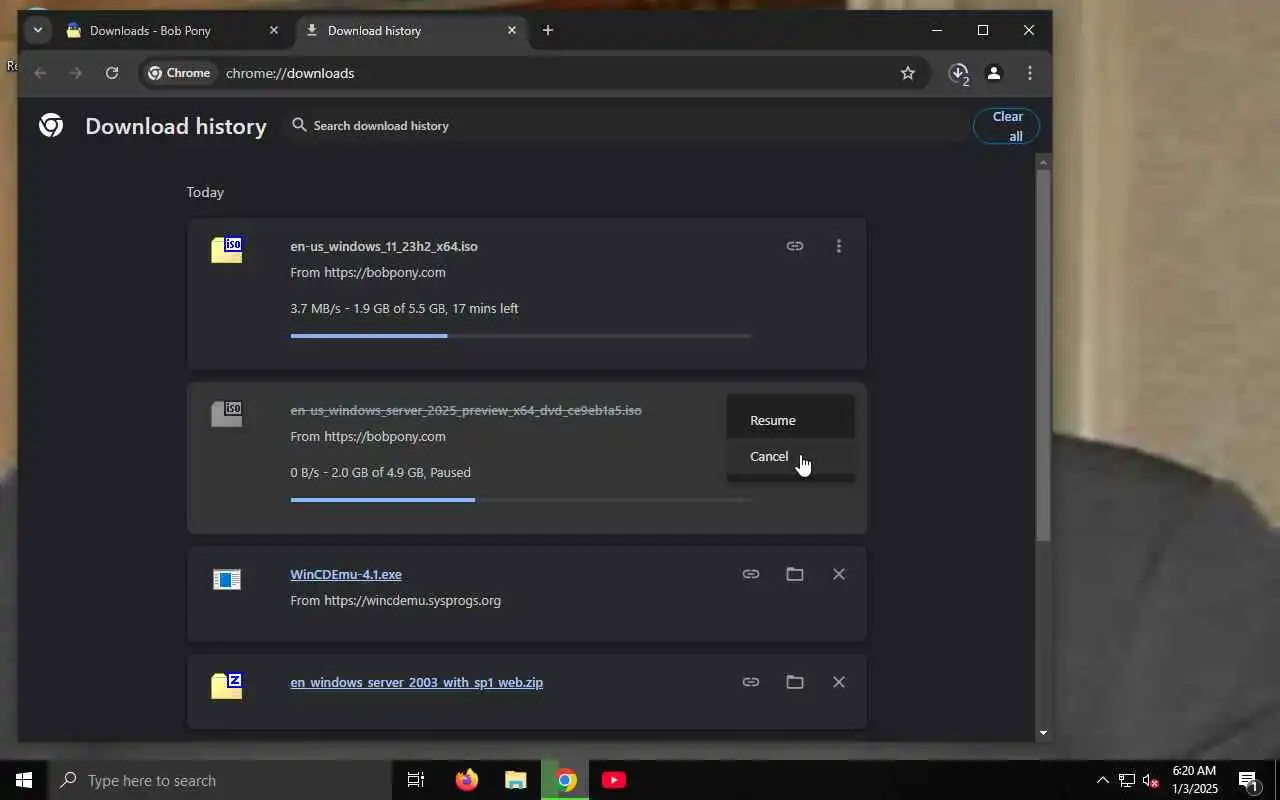
Task: Click the muted volume tray icon
Action: (1151, 780)
